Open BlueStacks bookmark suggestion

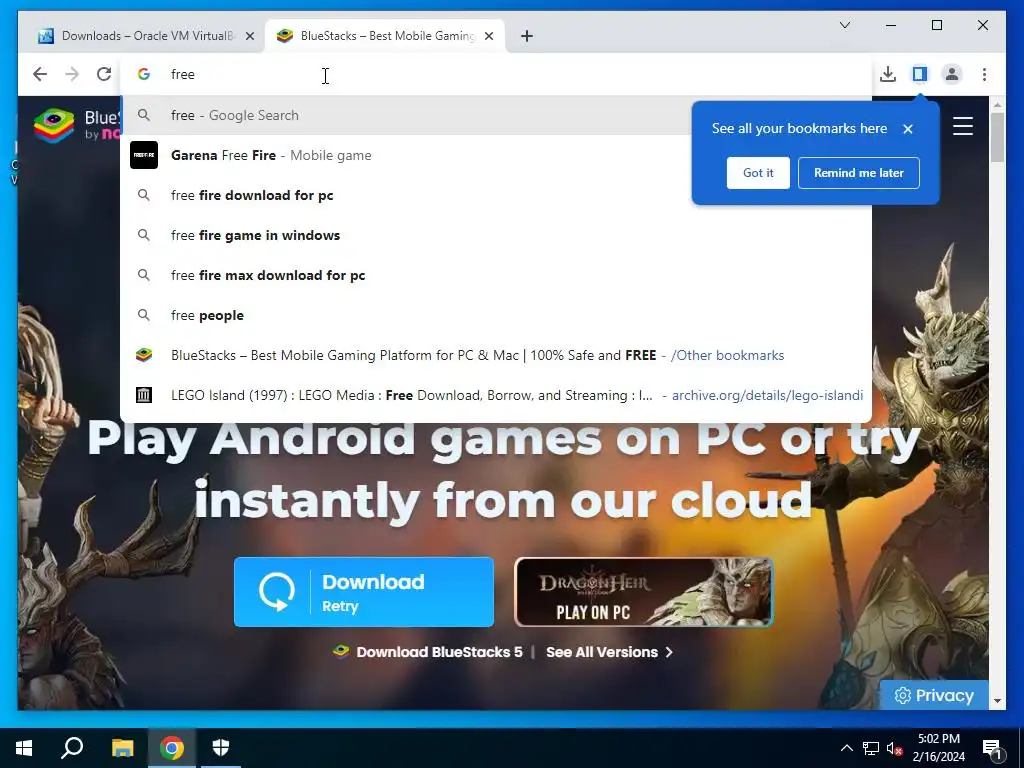496,355
